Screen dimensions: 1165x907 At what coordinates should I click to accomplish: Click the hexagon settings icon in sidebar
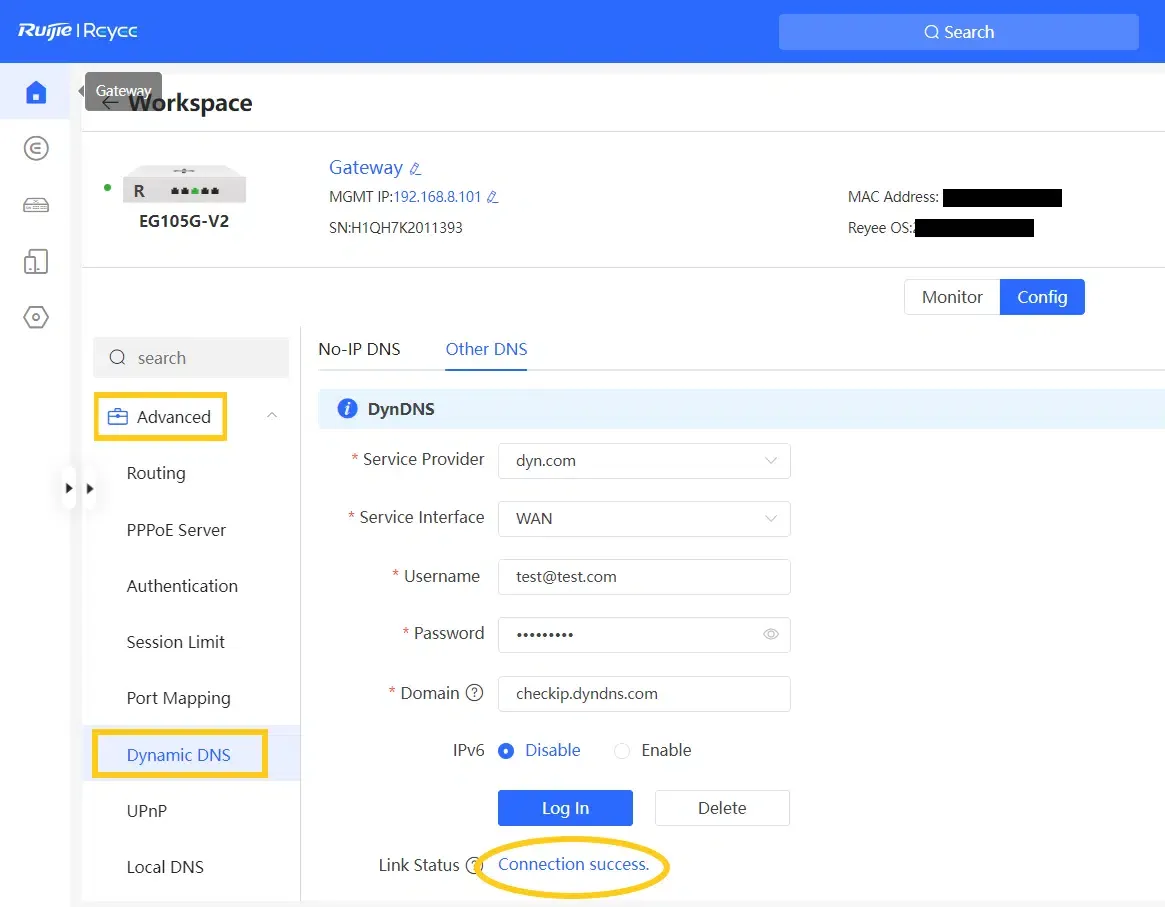click(x=36, y=317)
